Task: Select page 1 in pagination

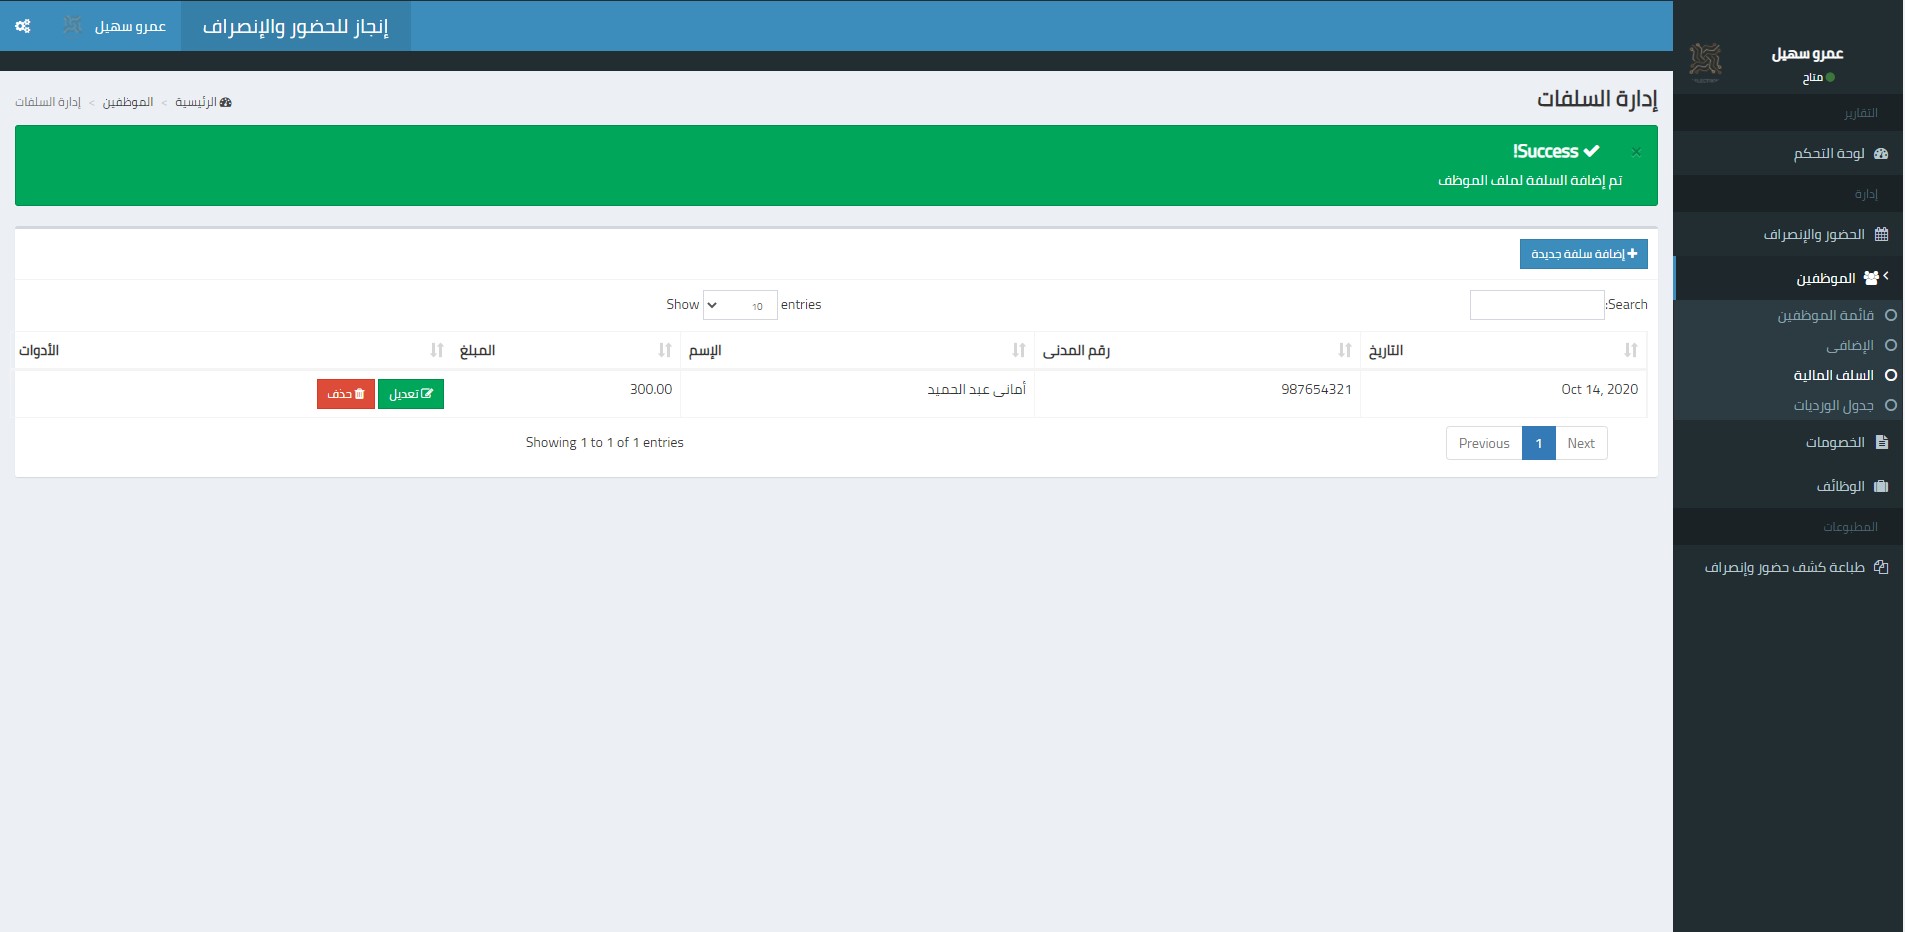Action: pyautogui.click(x=1539, y=443)
